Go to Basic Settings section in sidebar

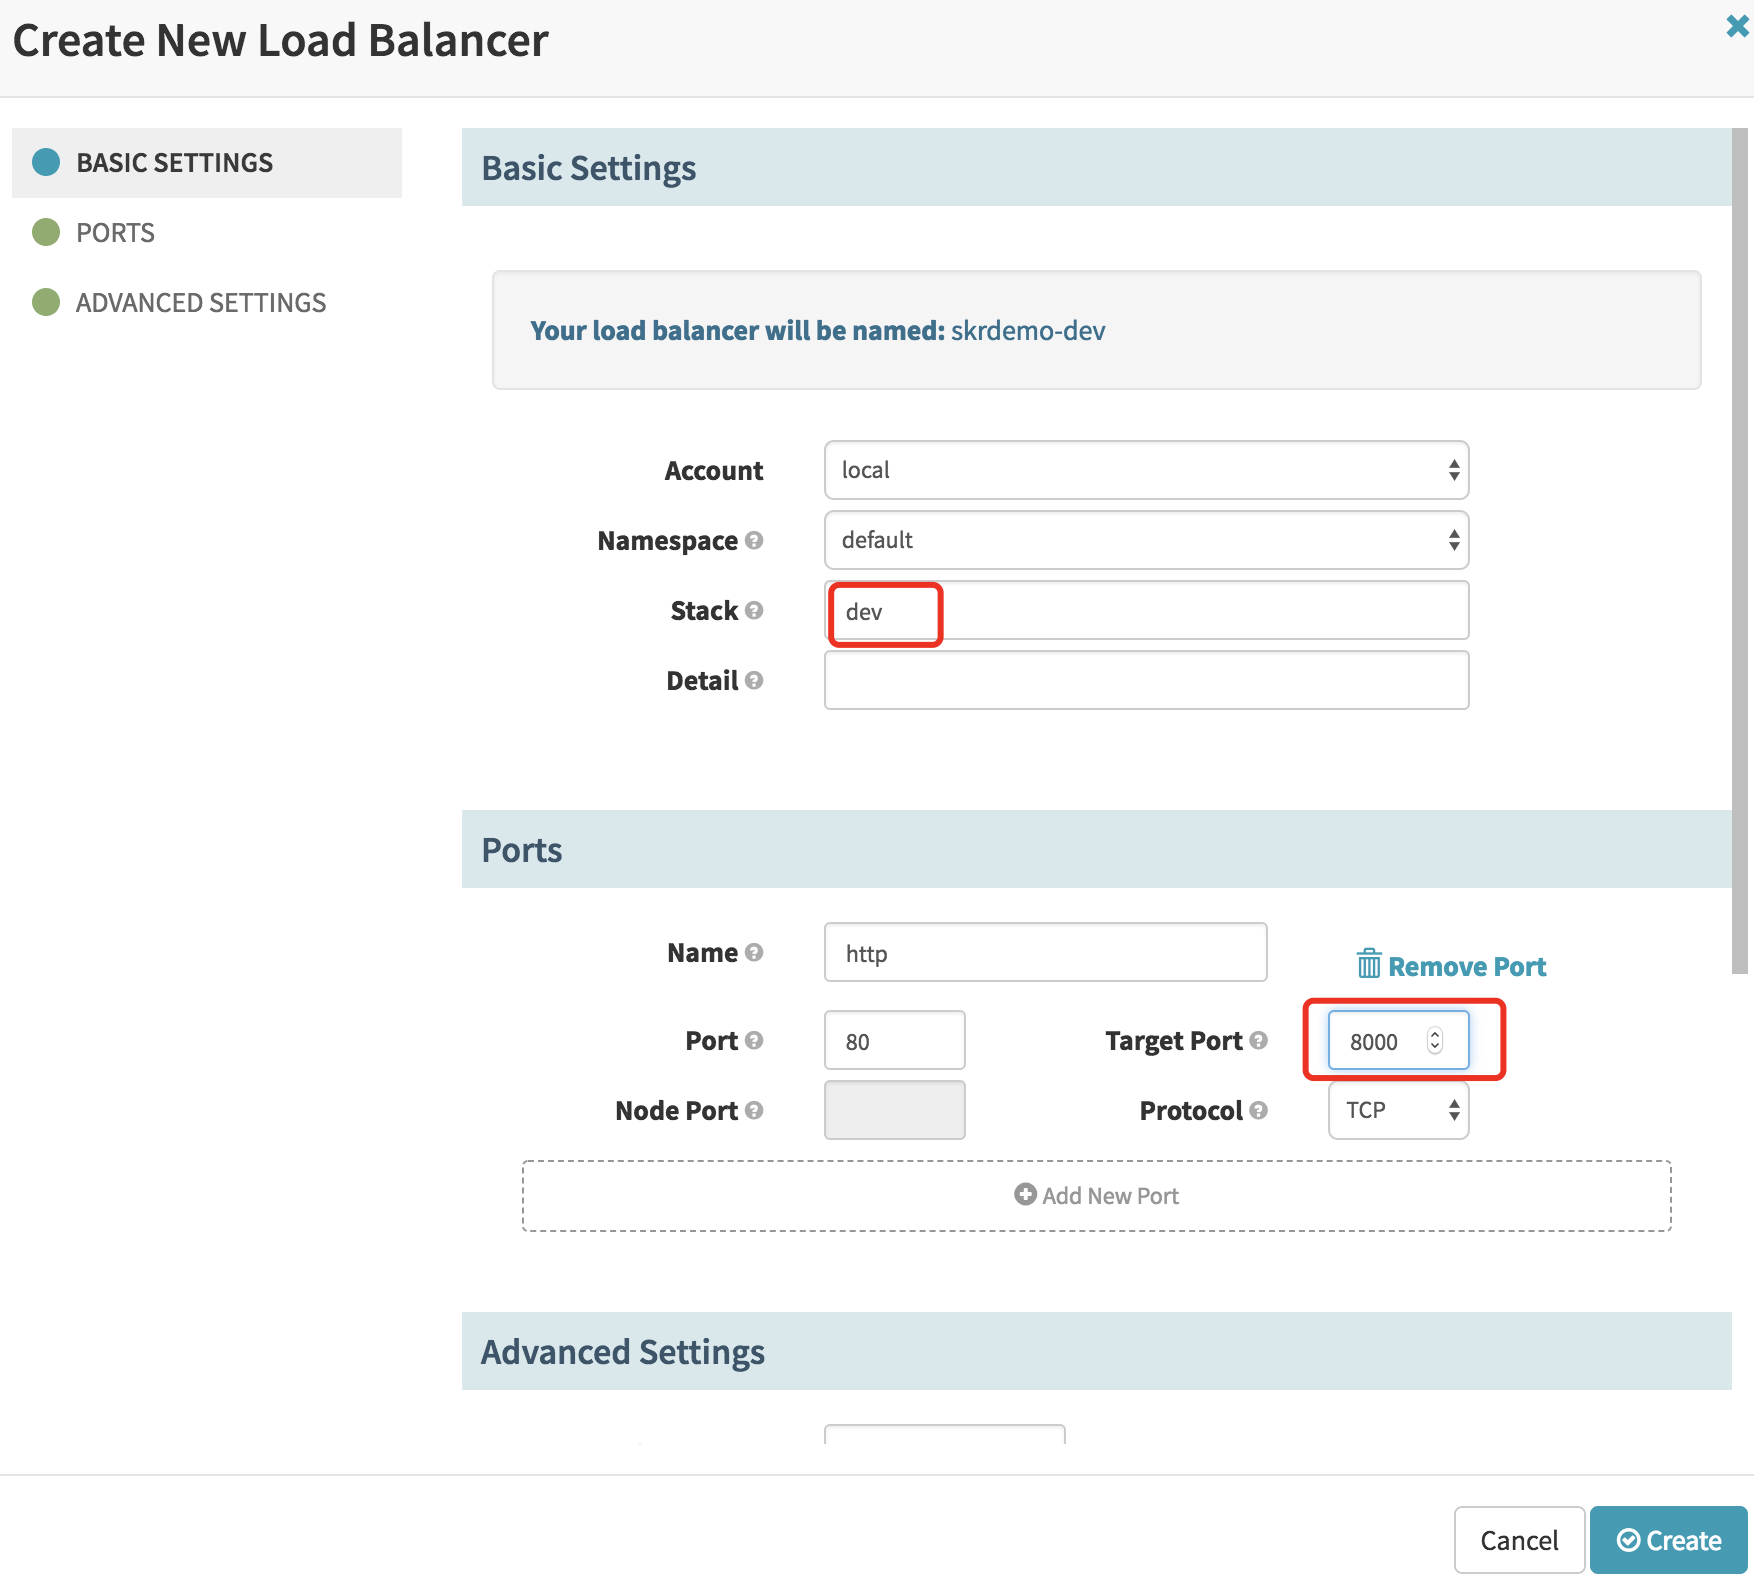click(x=174, y=163)
